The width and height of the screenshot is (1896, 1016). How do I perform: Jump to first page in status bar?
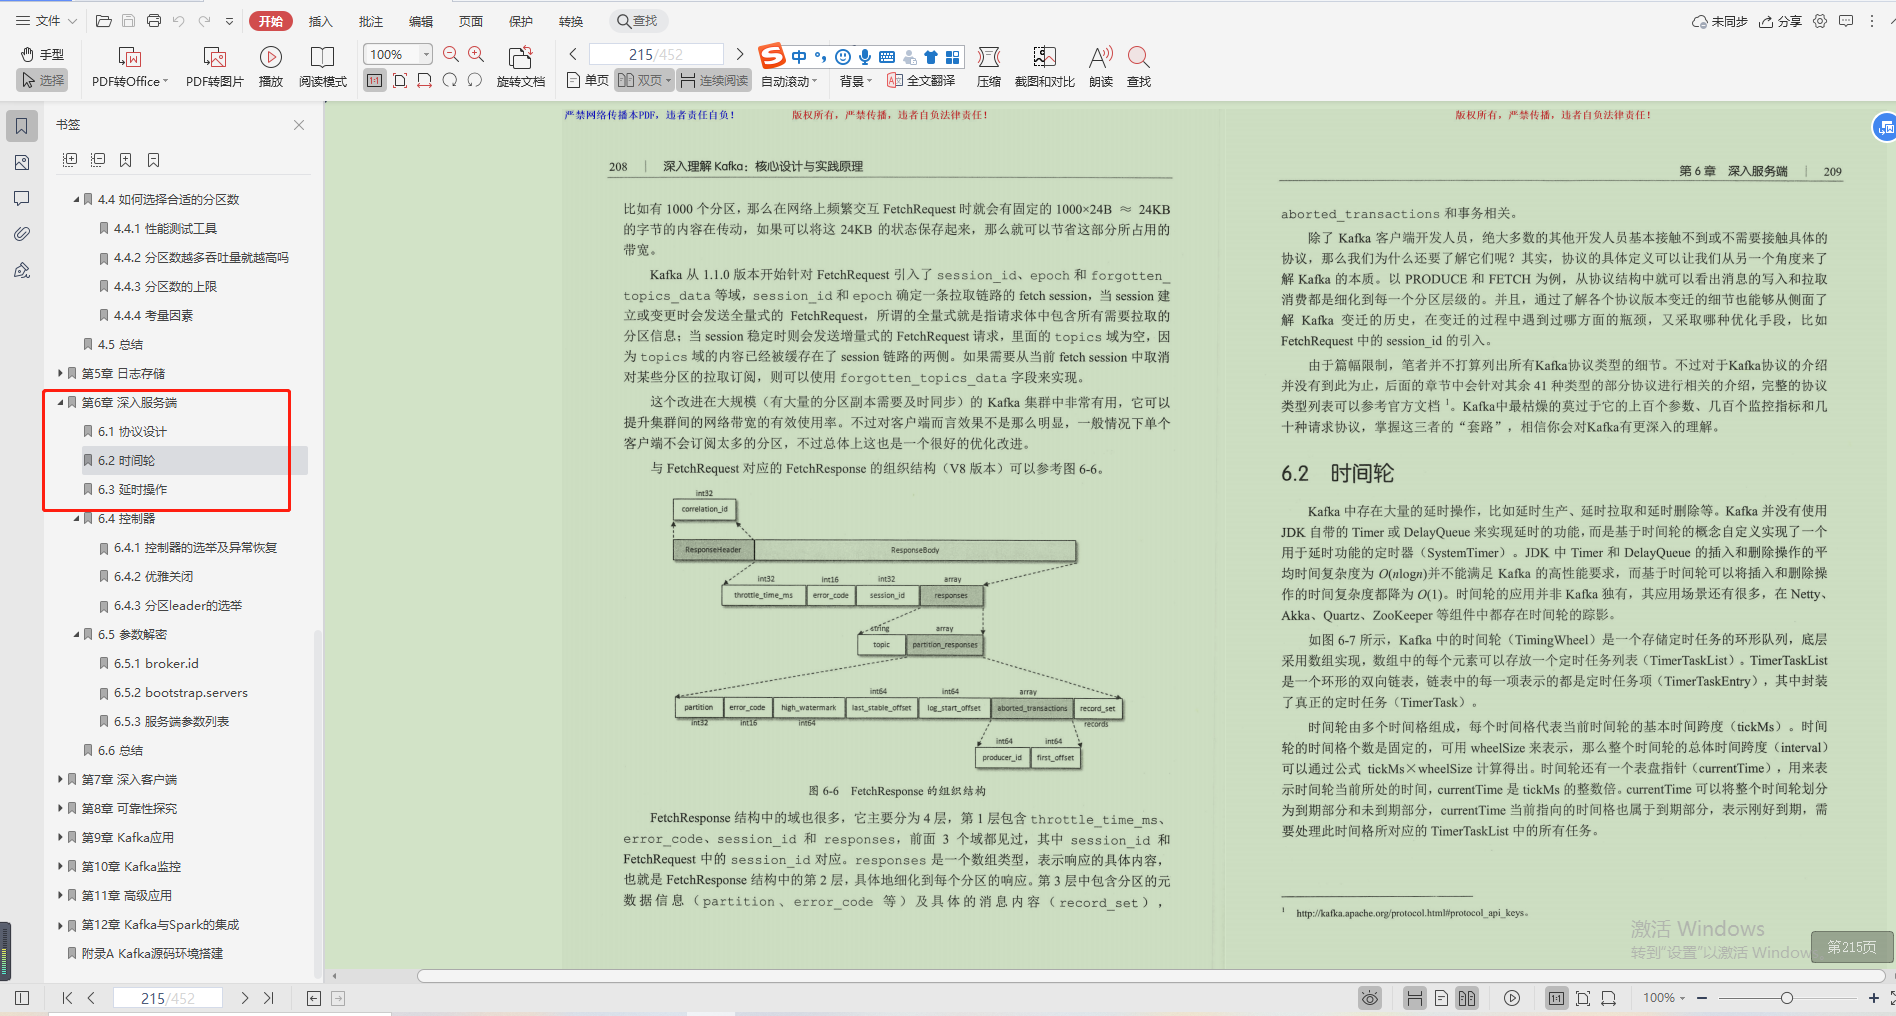pyautogui.click(x=67, y=998)
